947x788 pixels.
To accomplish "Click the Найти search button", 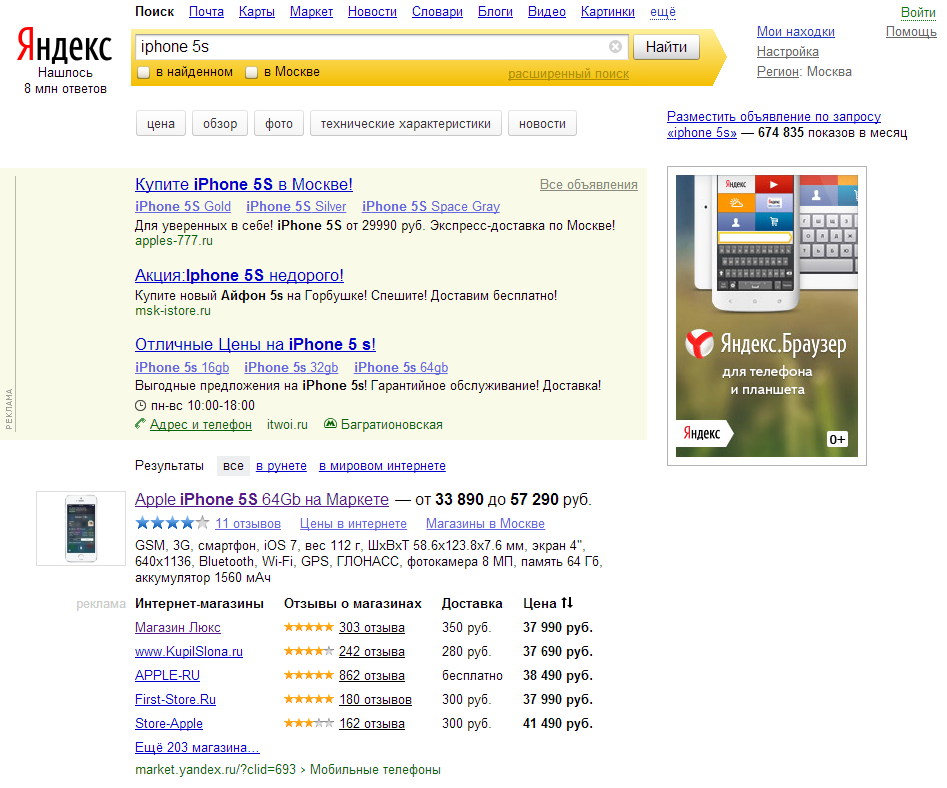I will coord(666,47).
